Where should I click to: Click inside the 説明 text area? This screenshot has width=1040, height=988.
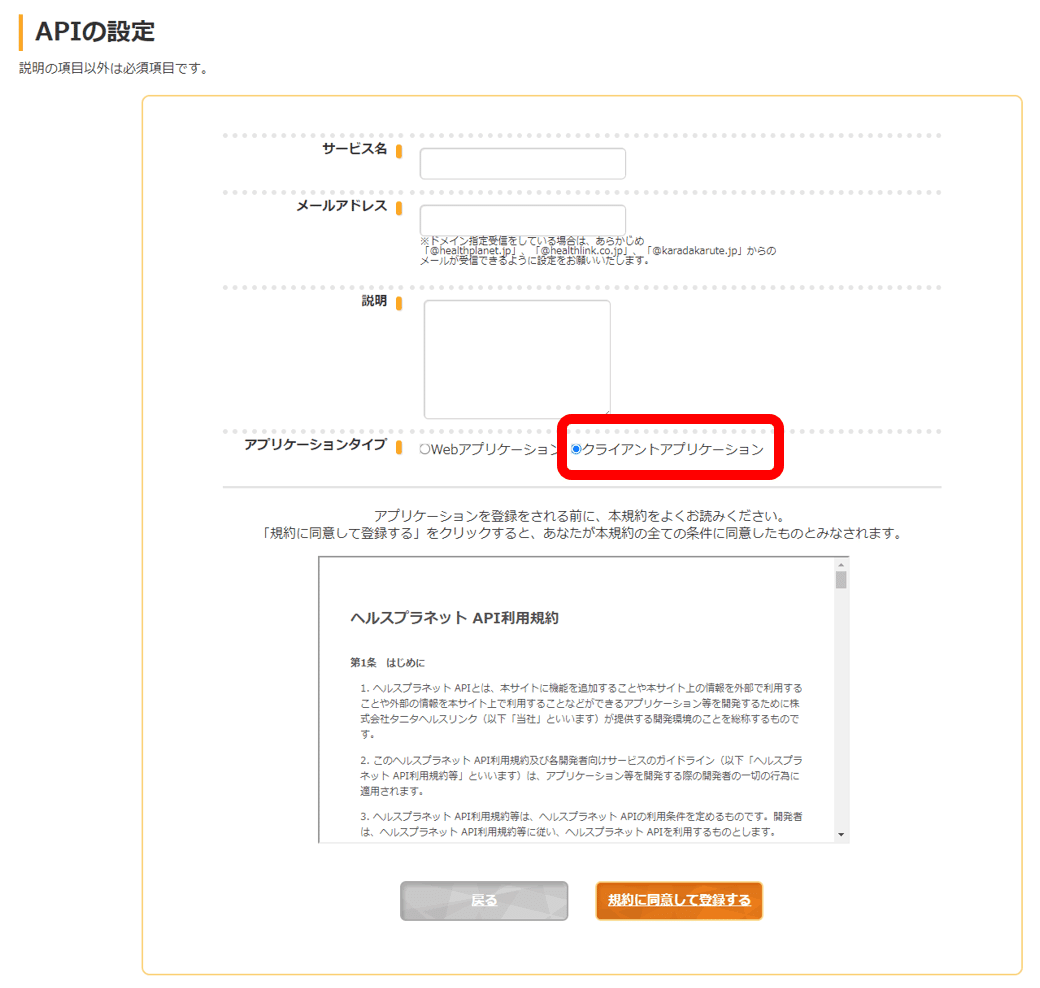(517, 359)
